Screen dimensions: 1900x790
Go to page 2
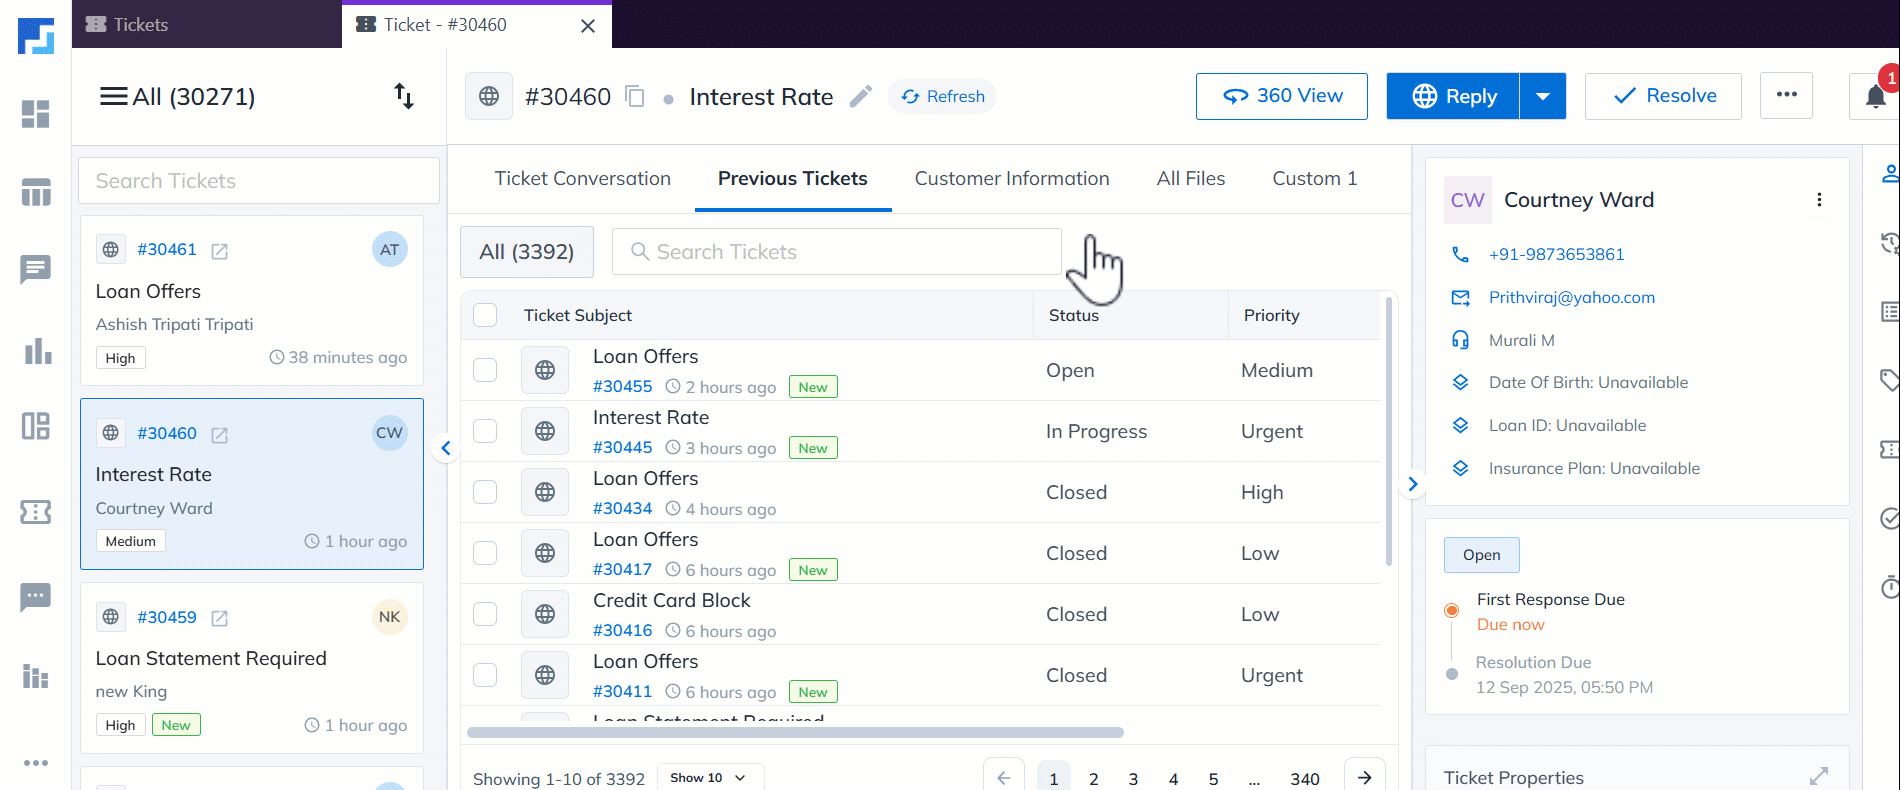pos(1094,778)
